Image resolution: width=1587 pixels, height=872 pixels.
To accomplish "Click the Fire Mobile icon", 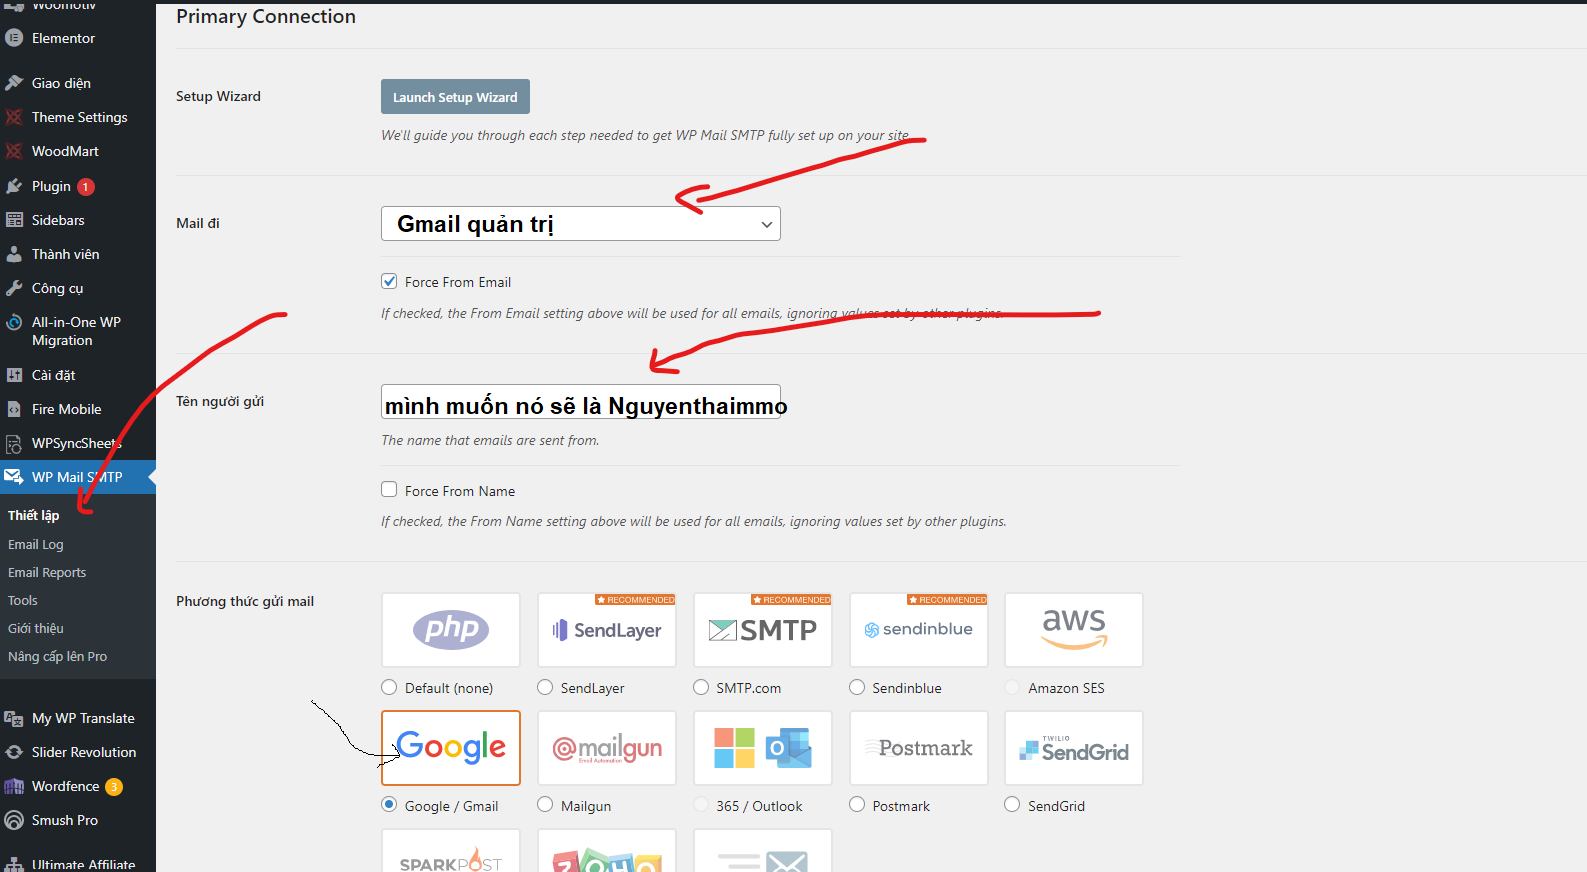I will pyautogui.click(x=14, y=409).
